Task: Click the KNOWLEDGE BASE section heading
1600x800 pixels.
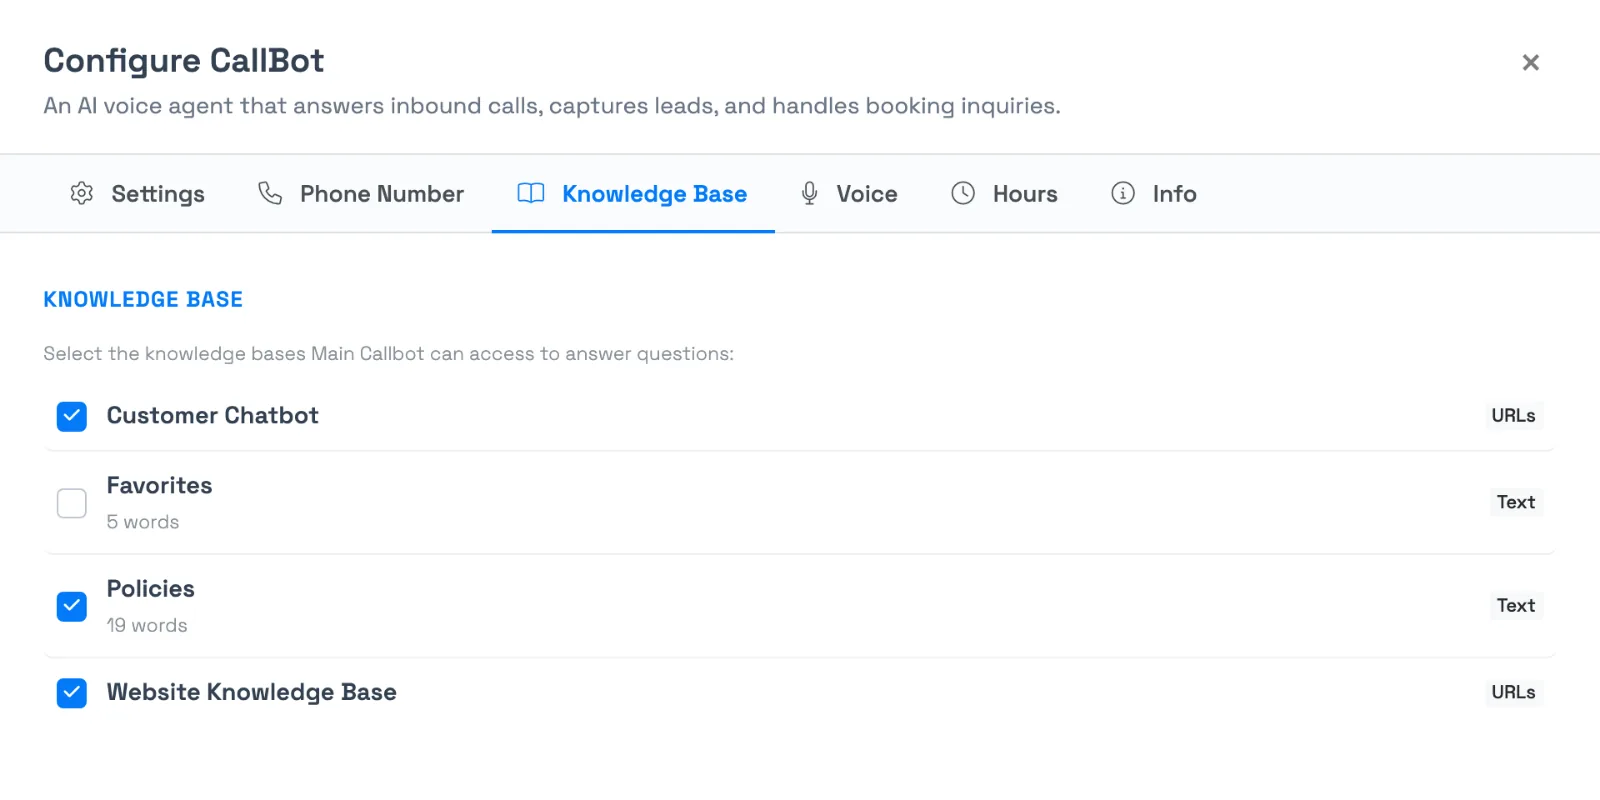Action: pos(143,299)
